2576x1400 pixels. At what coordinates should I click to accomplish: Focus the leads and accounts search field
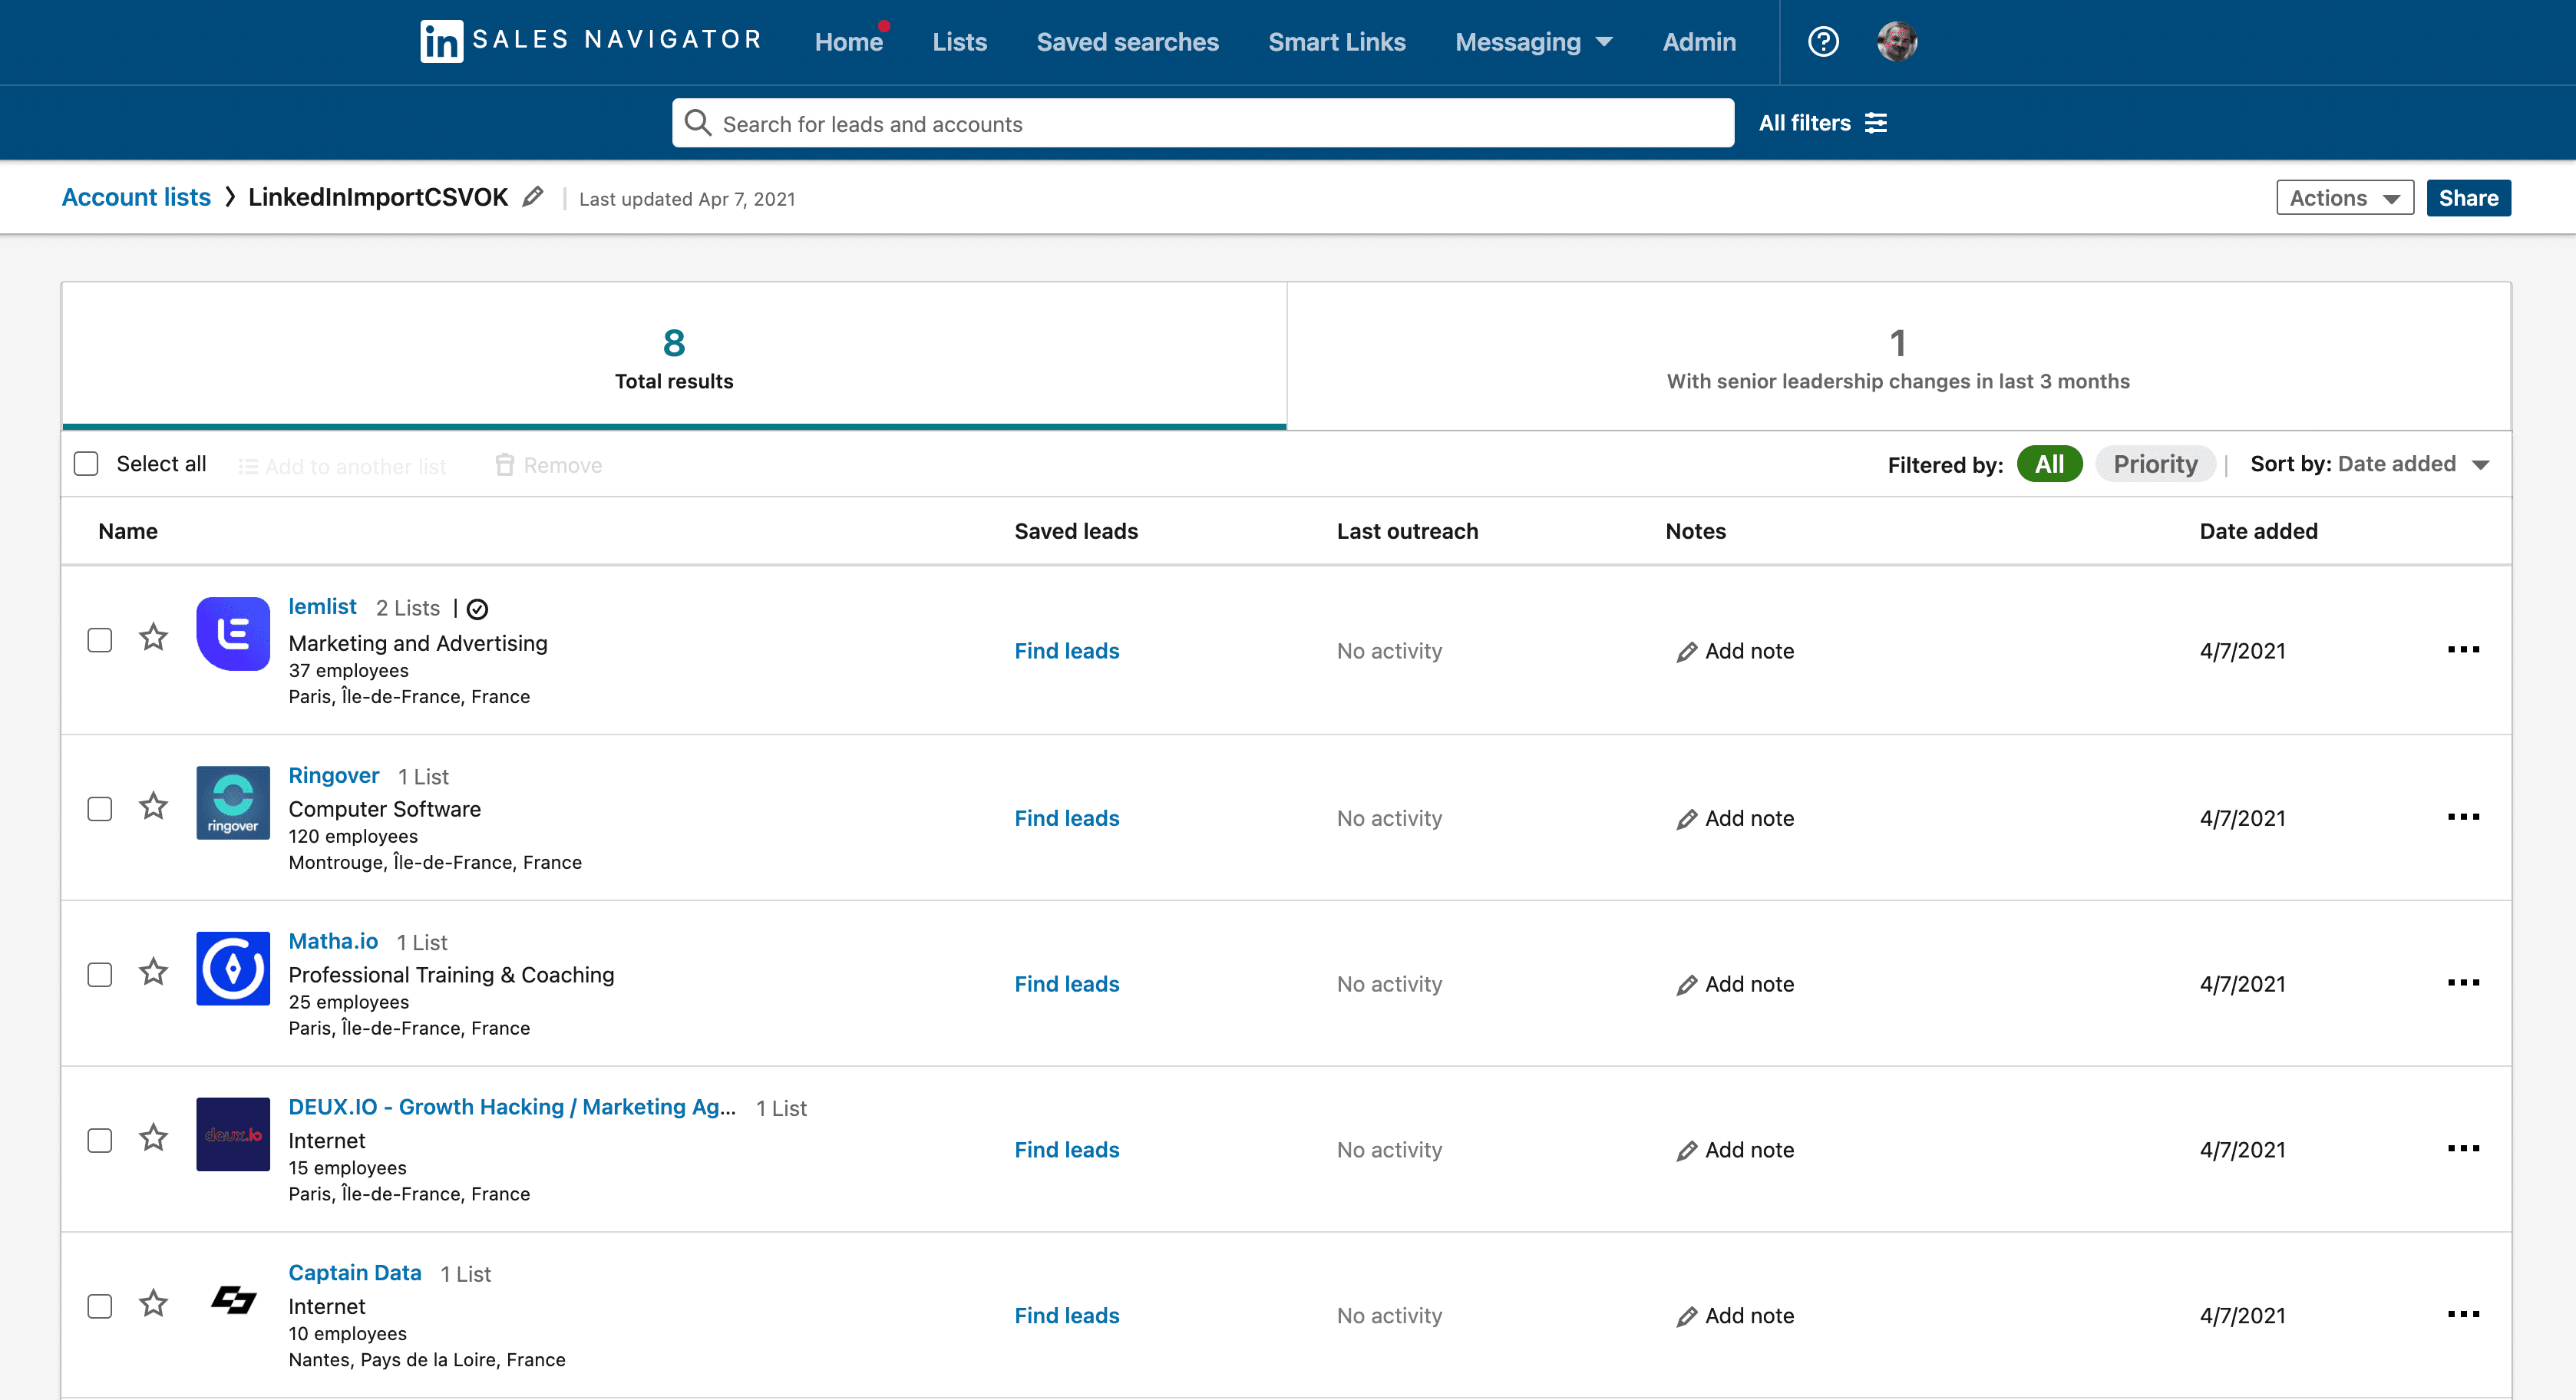[x=1203, y=123]
